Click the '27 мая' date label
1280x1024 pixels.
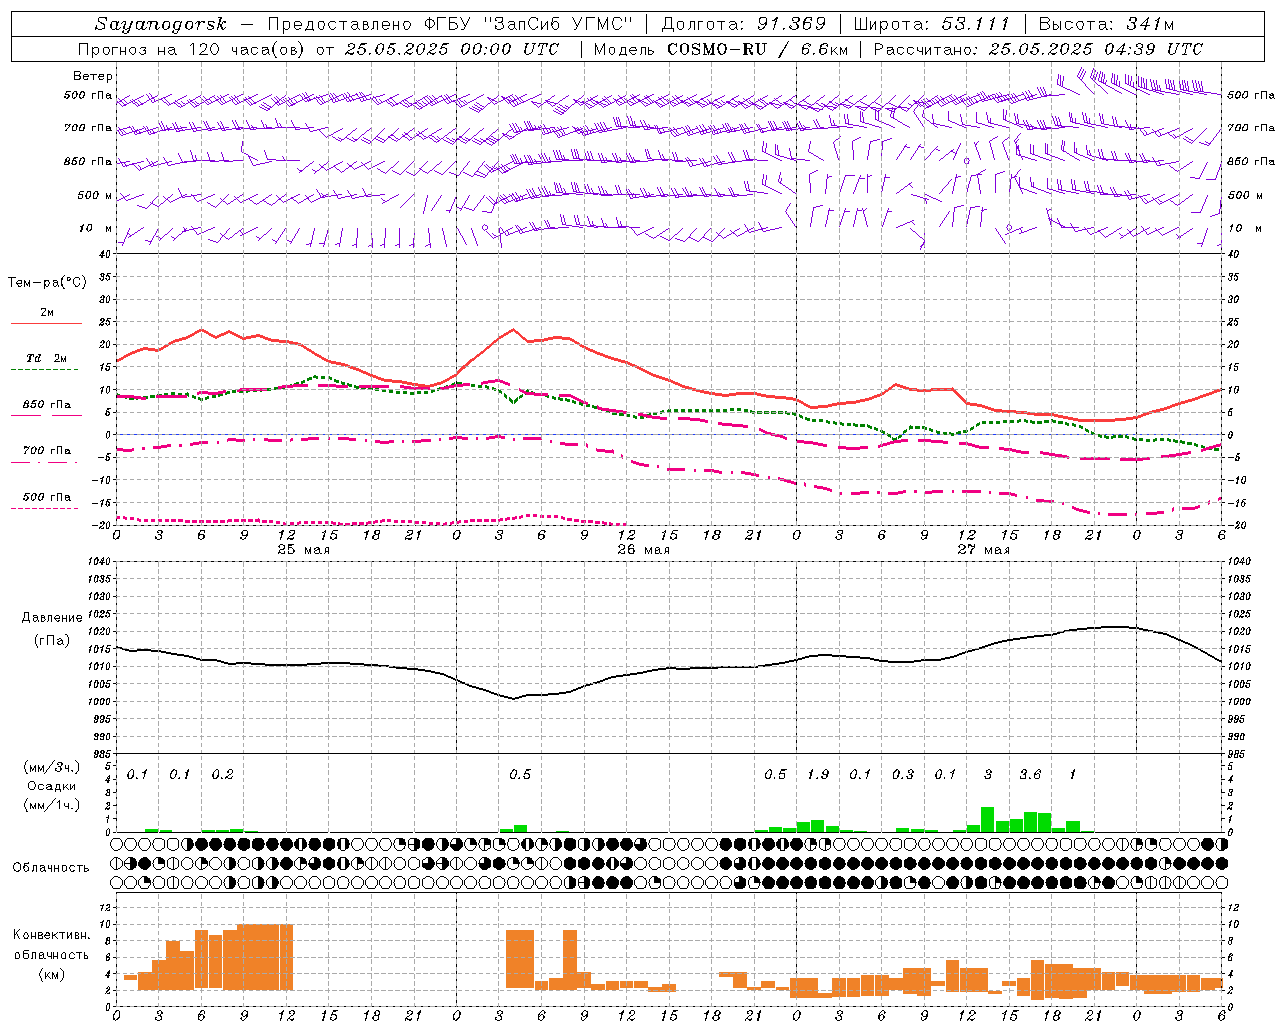pos(984,550)
